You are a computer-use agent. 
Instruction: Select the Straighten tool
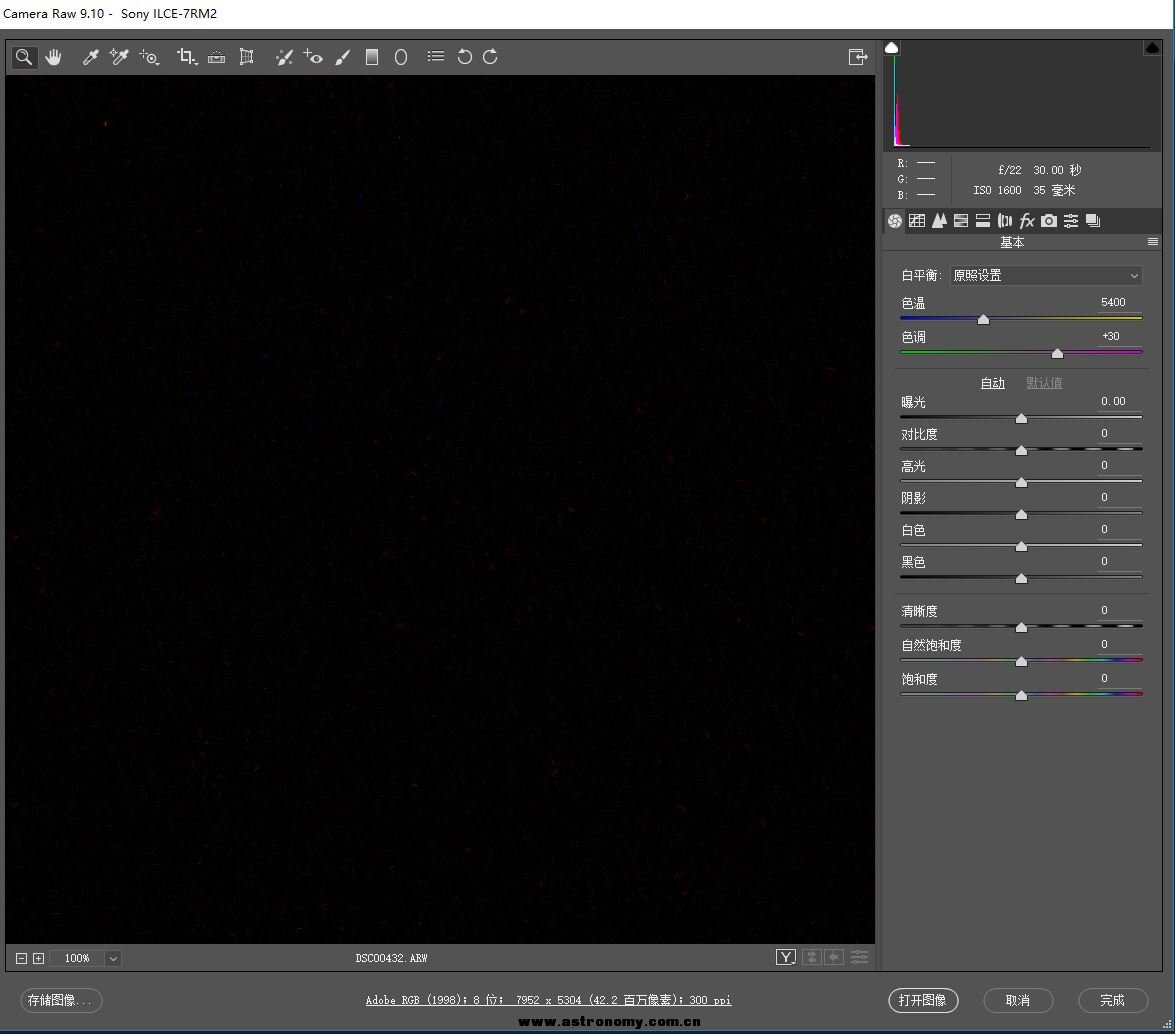[216, 57]
